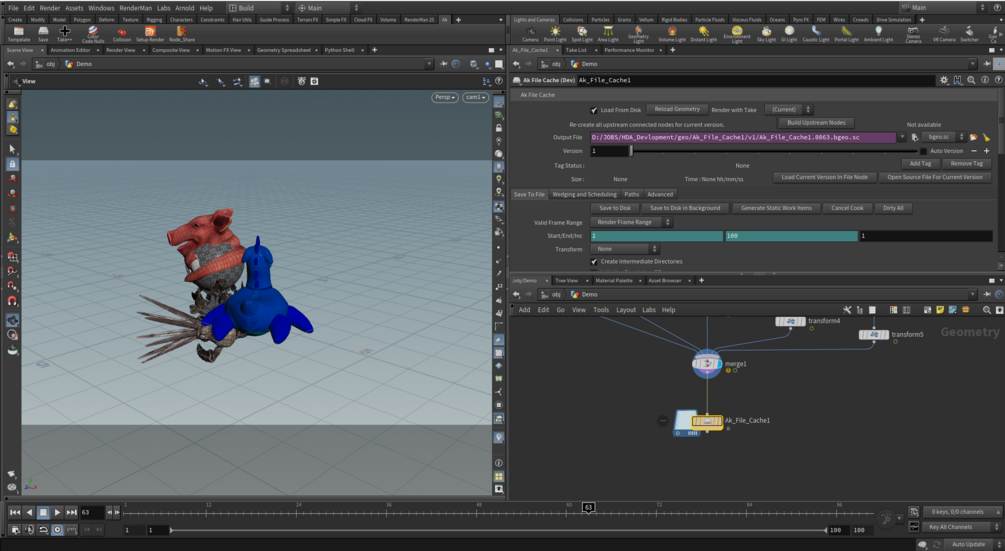Click the Sky Light shelf icon
The width and height of the screenshot is (1005, 551).
(x=766, y=33)
